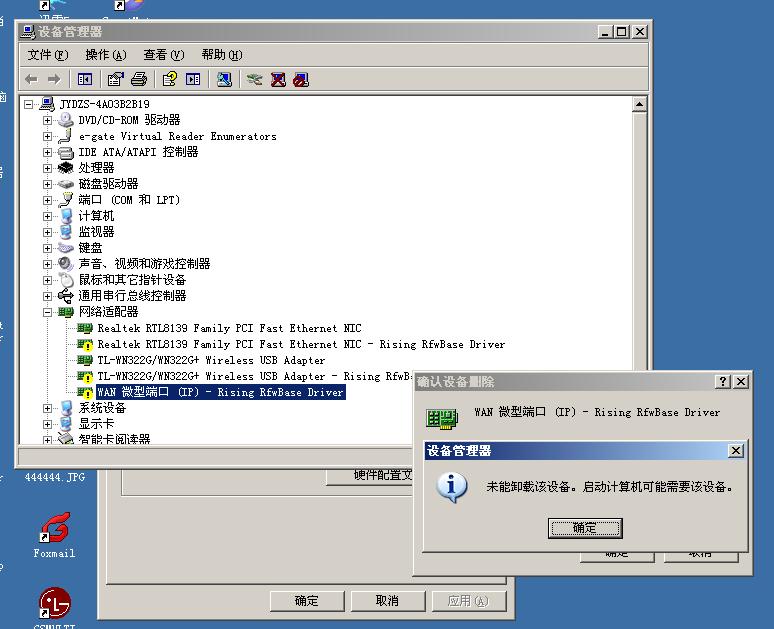Select TL-WN322G Wireless USB Adapter - Rising RfwB entry
774x629 pixels.
[x=254, y=376]
